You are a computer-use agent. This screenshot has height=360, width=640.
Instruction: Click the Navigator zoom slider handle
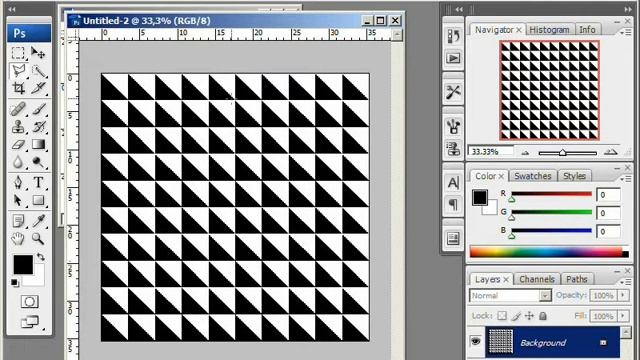point(562,152)
